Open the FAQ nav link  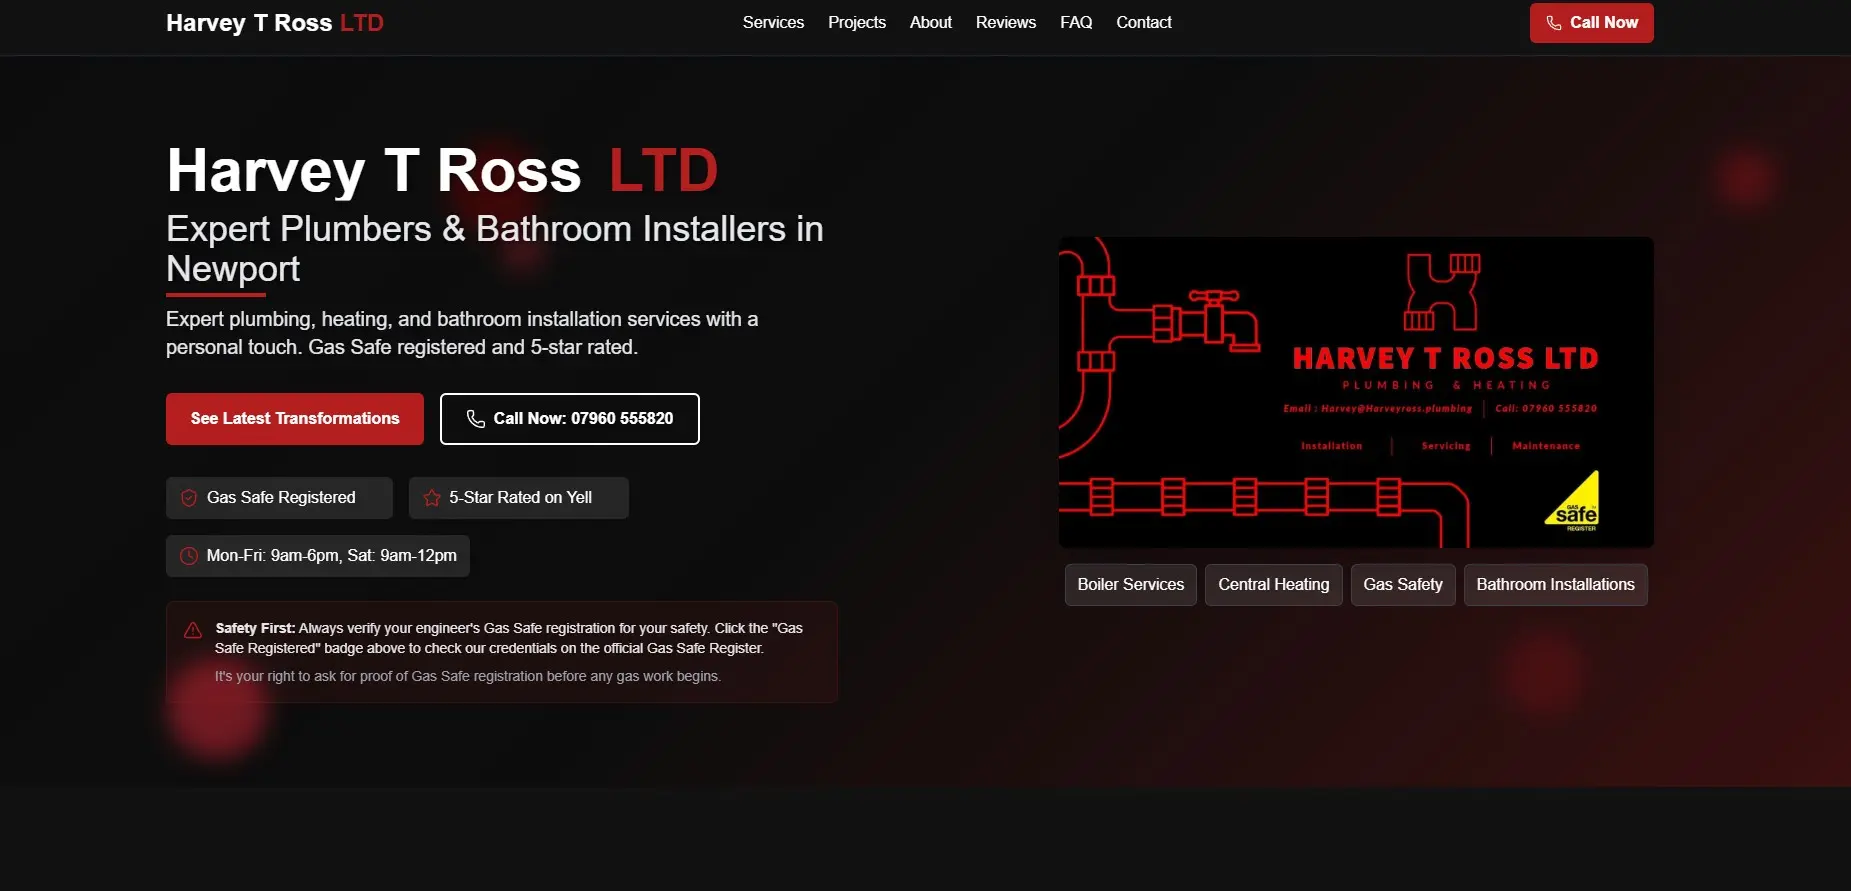click(1076, 22)
